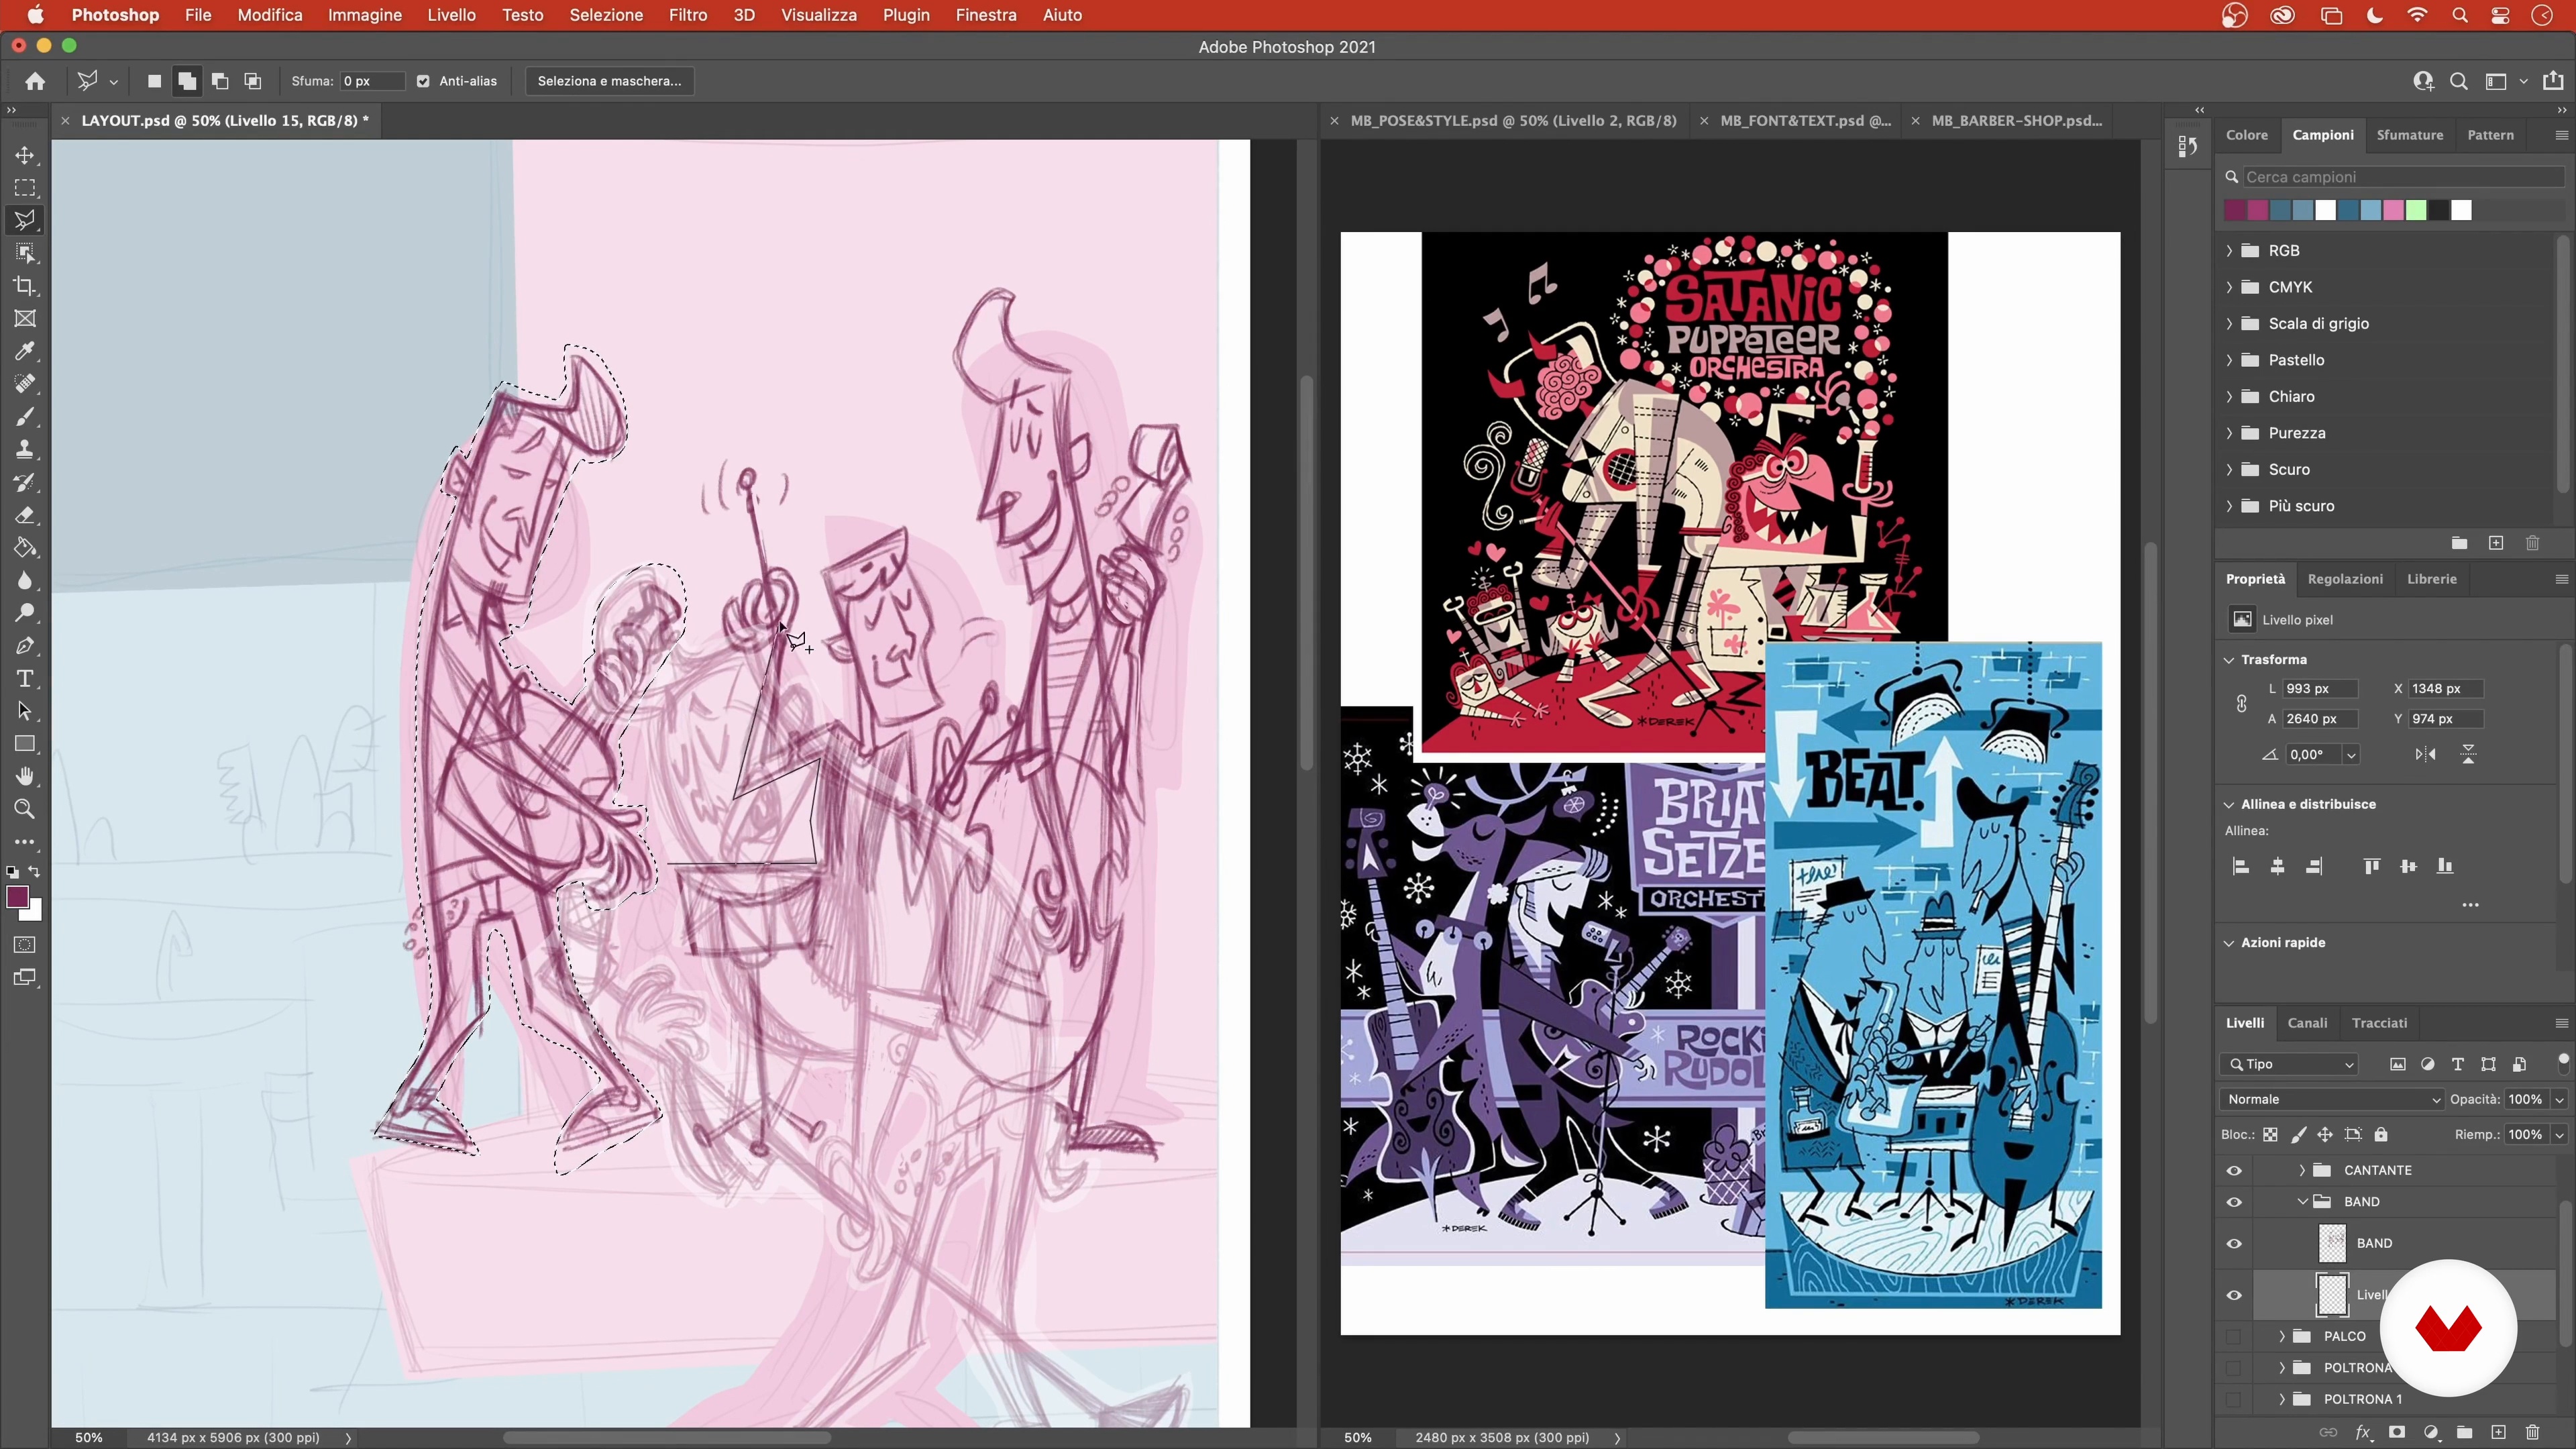This screenshot has height=1449, width=2576.
Task: Click Flip horizontal icon in Properties
Action: [x=2425, y=755]
